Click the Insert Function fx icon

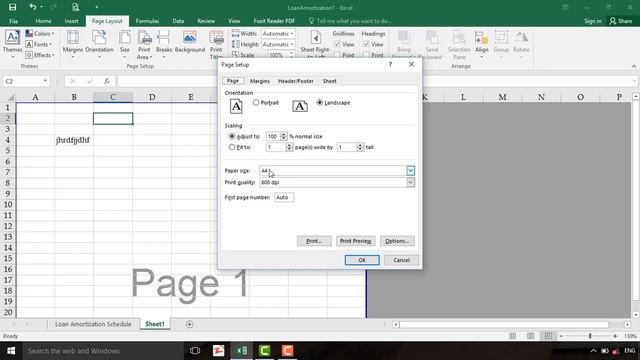(107, 81)
